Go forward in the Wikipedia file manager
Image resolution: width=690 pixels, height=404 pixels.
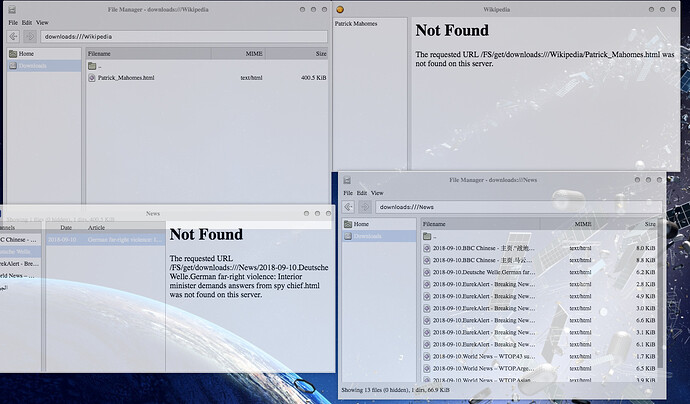[30, 37]
